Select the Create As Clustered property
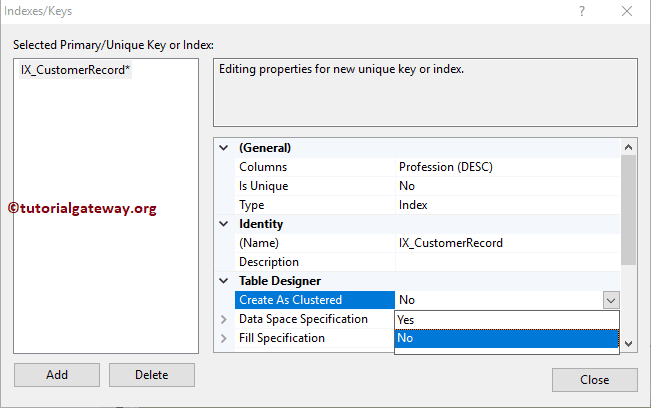The height and width of the screenshot is (408, 651). pos(315,300)
